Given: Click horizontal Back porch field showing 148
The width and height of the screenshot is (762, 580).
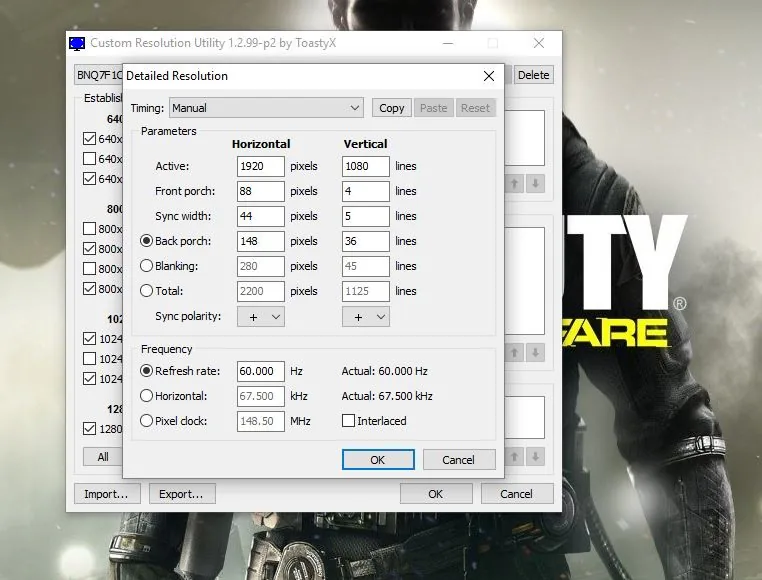Looking at the screenshot, I should (x=261, y=241).
